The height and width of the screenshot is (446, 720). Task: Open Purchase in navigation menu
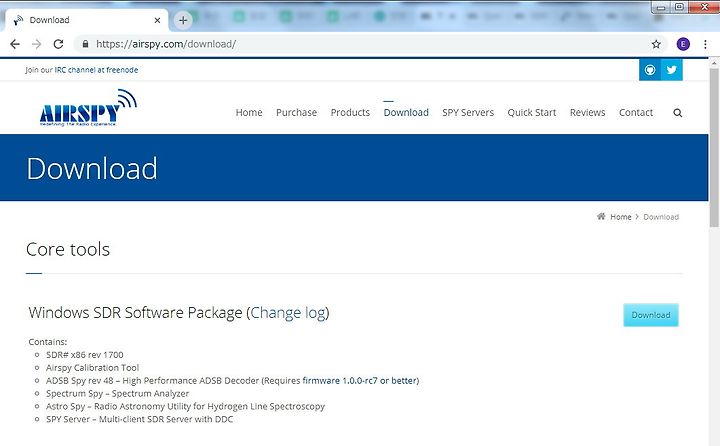[x=296, y=113]
